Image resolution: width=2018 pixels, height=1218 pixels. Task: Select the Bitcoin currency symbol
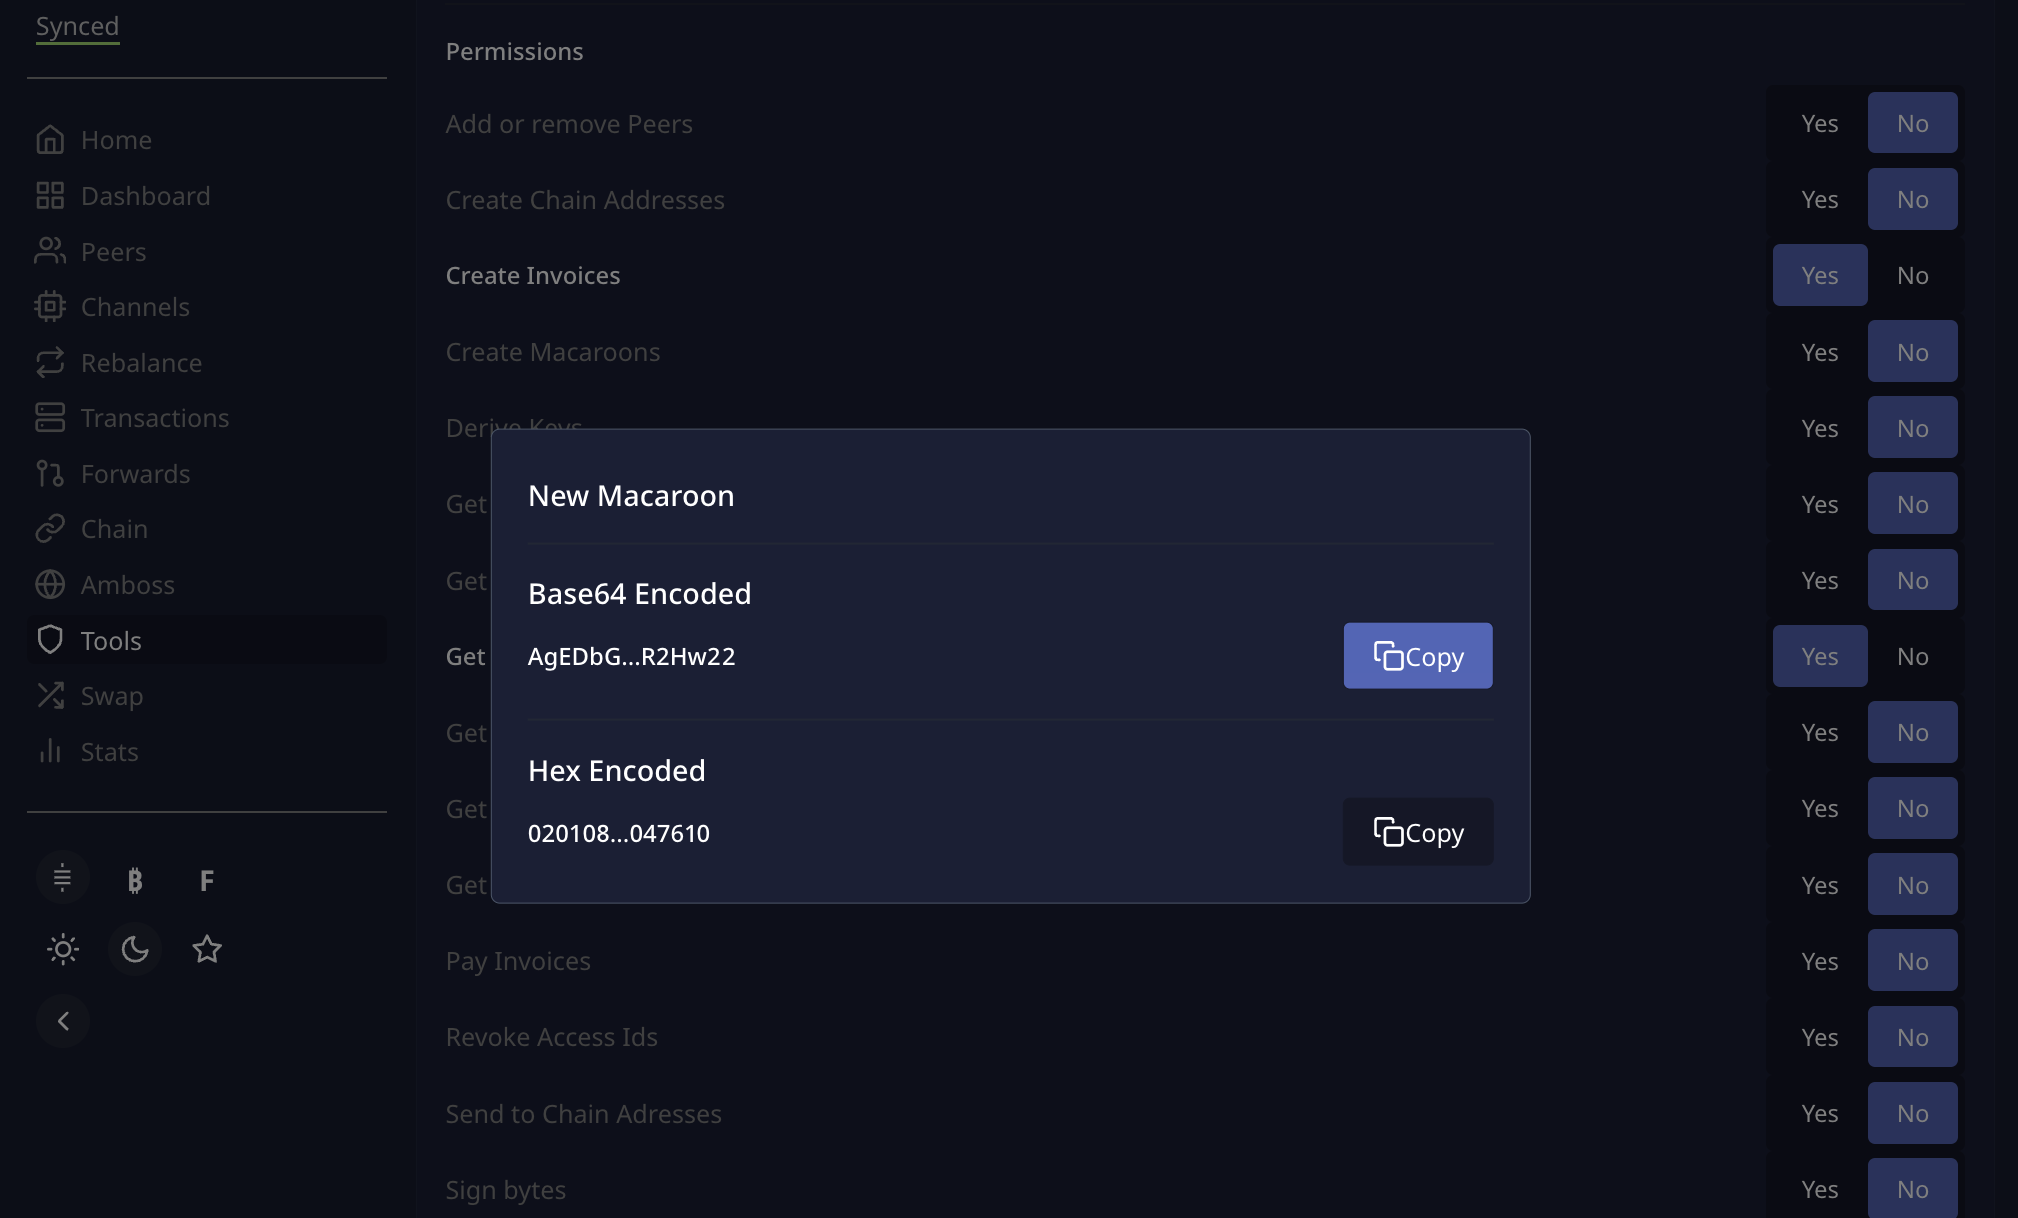[x=135, y=880]
